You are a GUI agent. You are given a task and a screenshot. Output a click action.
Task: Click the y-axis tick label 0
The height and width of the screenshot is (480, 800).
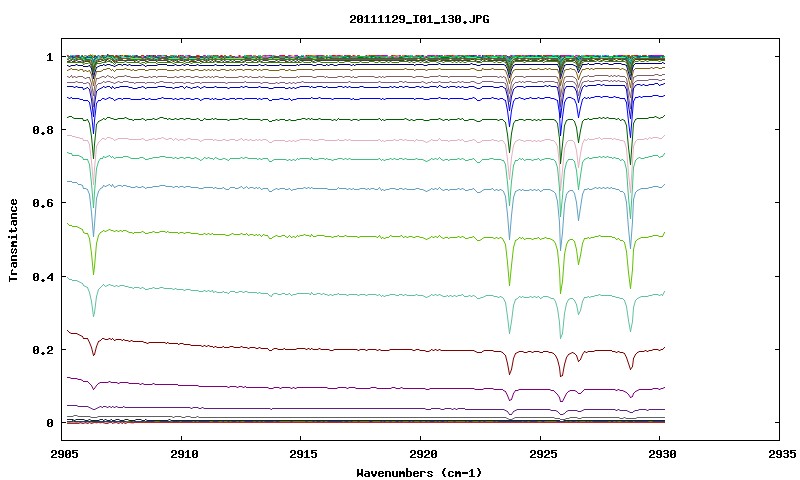click(x=49, y=423)
